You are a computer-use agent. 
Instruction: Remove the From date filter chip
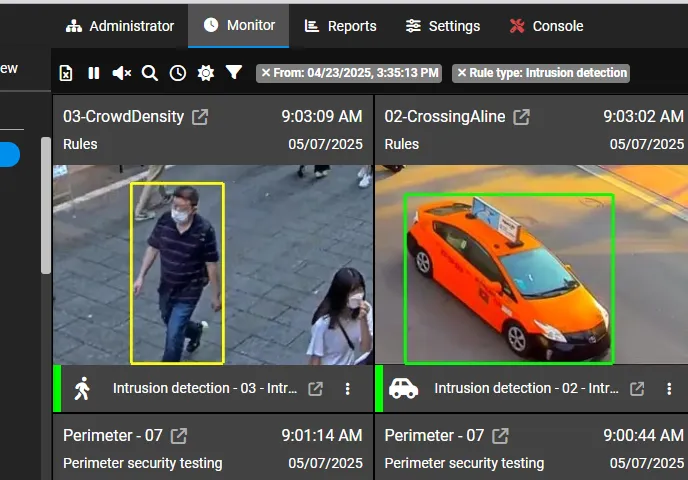266,73
